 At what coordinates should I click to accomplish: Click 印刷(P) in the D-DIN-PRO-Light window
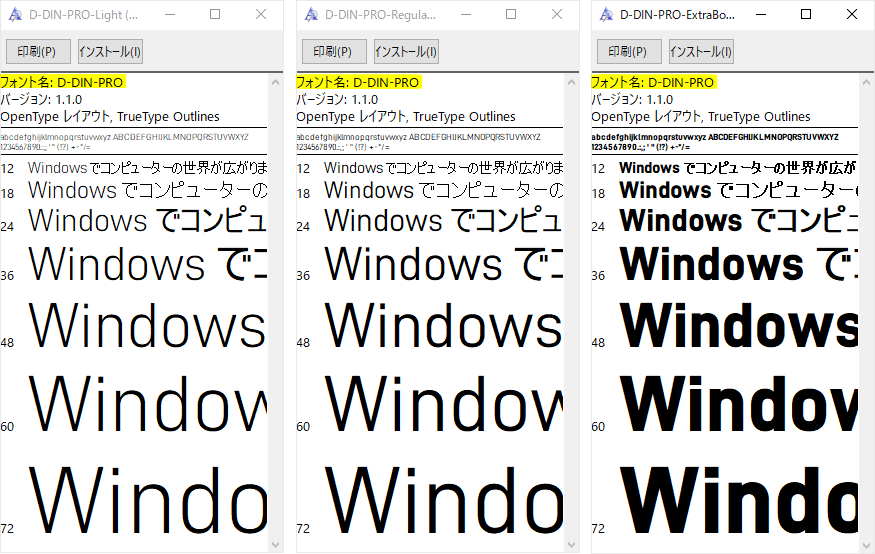click(x=38, y=51)
